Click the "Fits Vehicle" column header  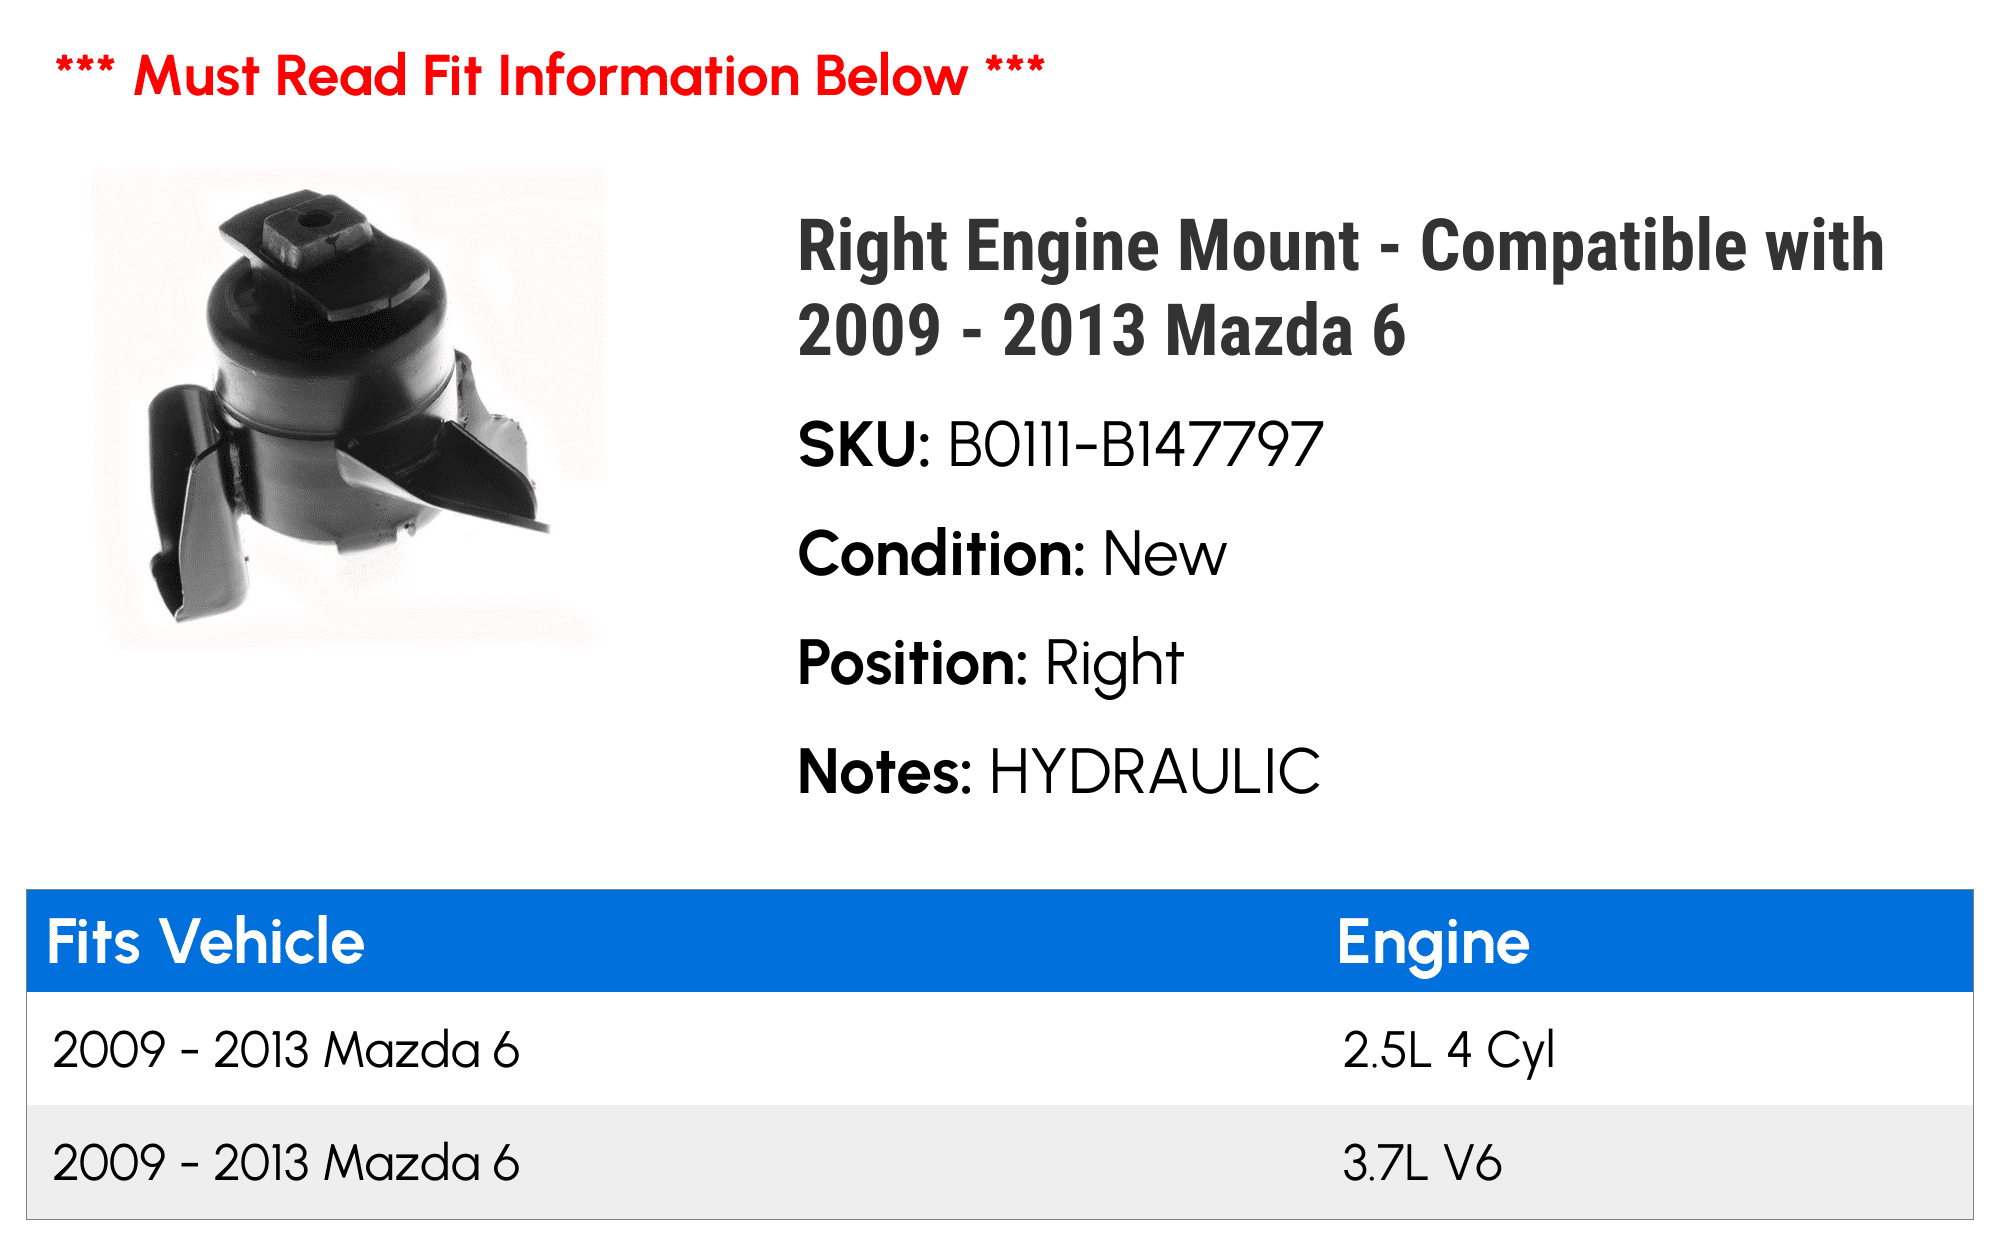click(x=206, y=942)
